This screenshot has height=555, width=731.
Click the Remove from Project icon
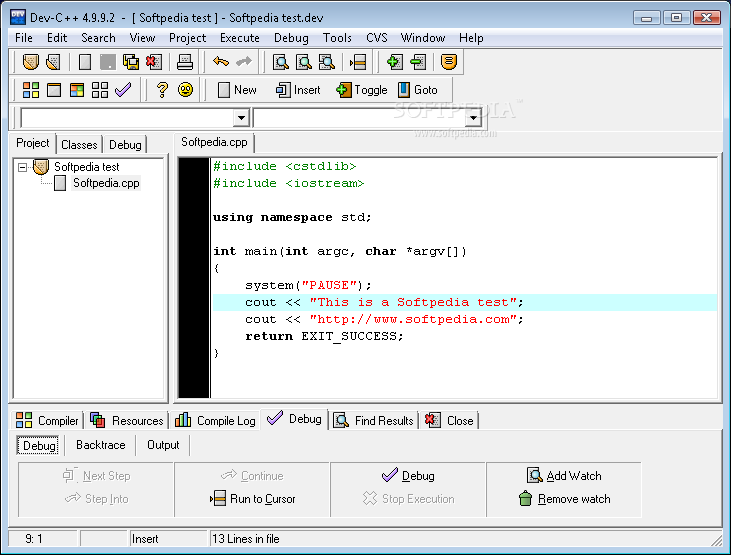(418, 62)
